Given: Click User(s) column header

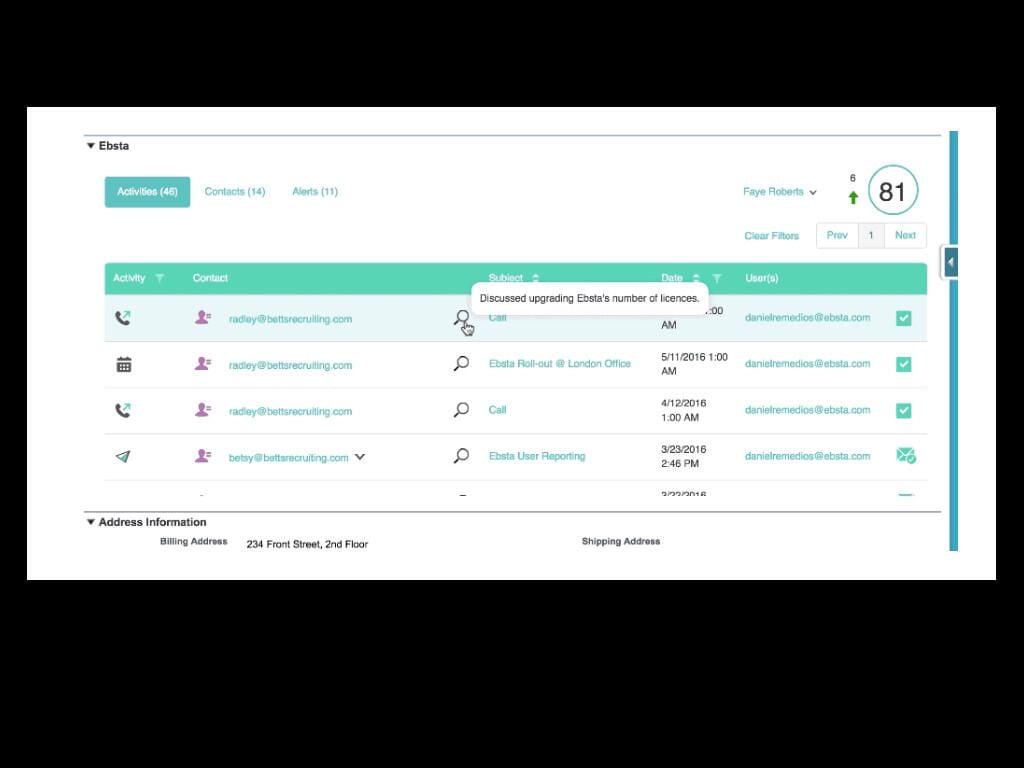Looking at the screenshot, I should coord(761,278).
